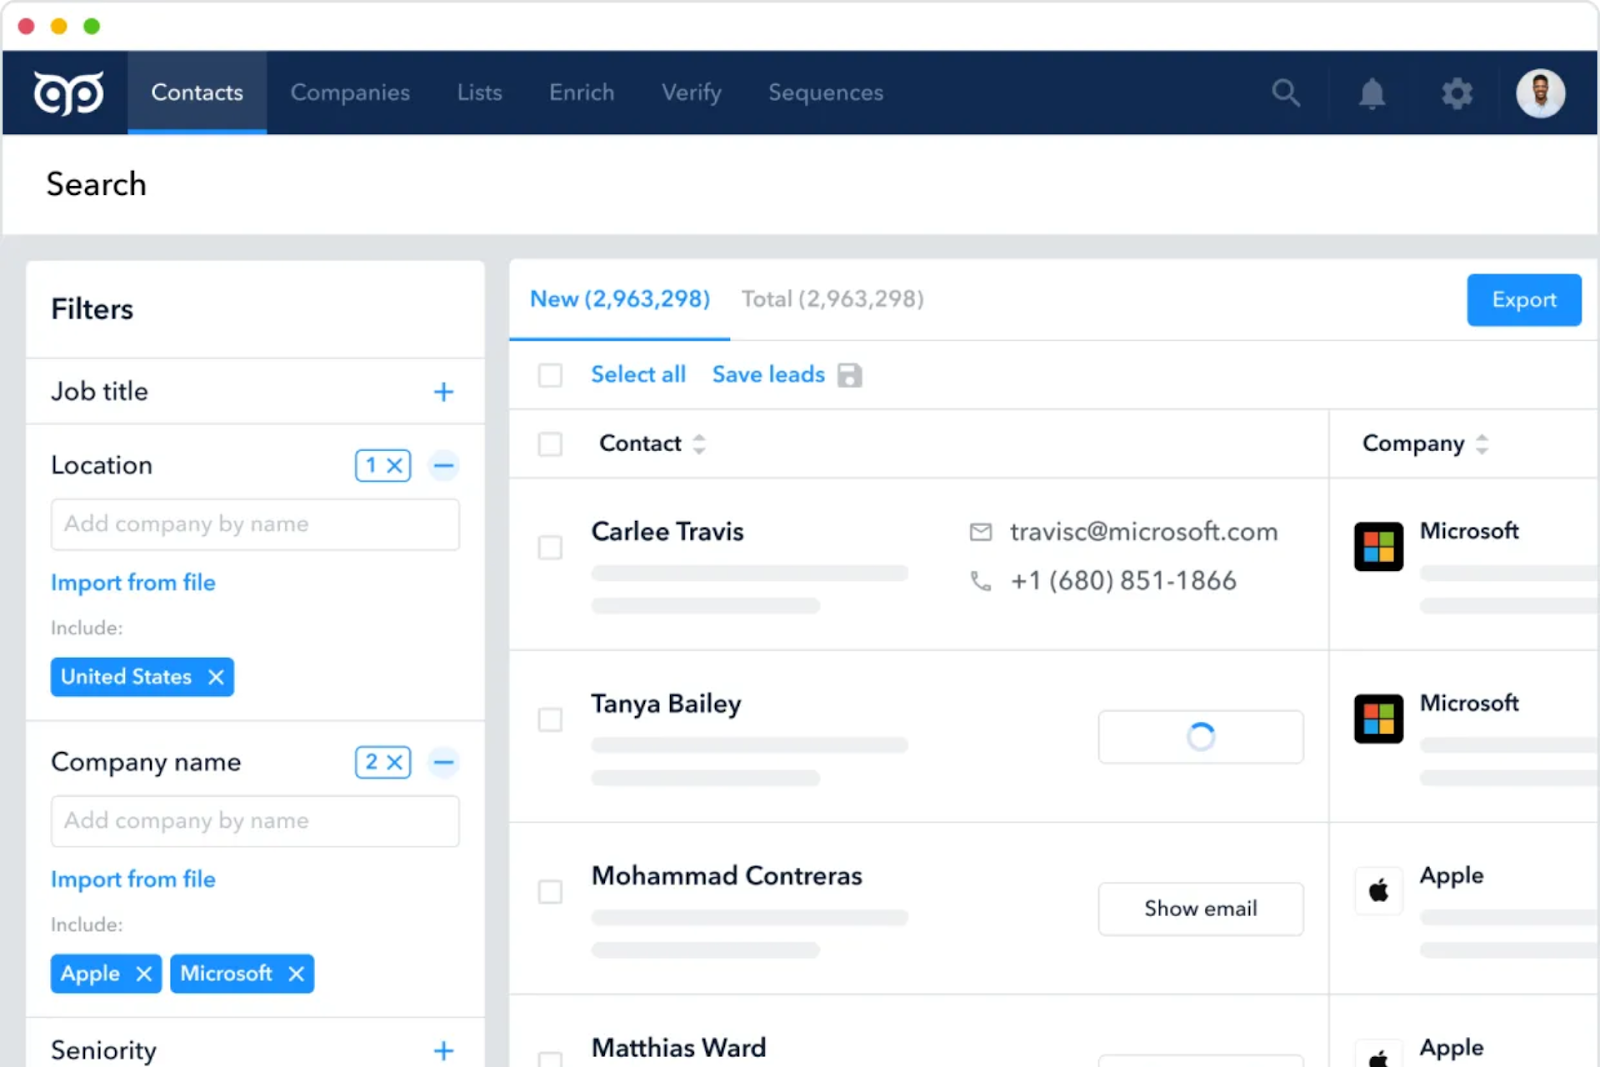1600x1067 pixels.
Task: Click Company name filter text input
Action: coord(255,821)
